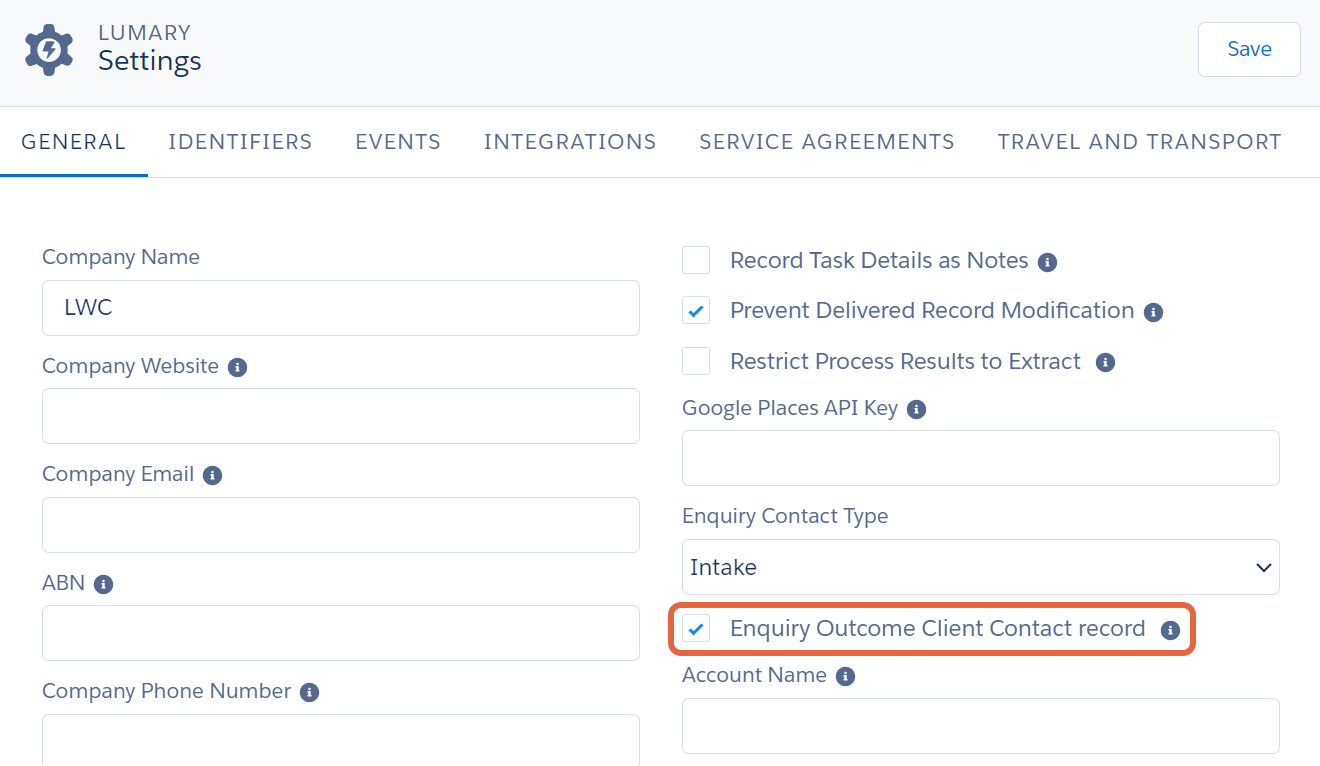Enable Record Task Details as Notes checkbox
Viewport: 1320px width, 766px height.
pyautogui.click(x=696, y=260)
